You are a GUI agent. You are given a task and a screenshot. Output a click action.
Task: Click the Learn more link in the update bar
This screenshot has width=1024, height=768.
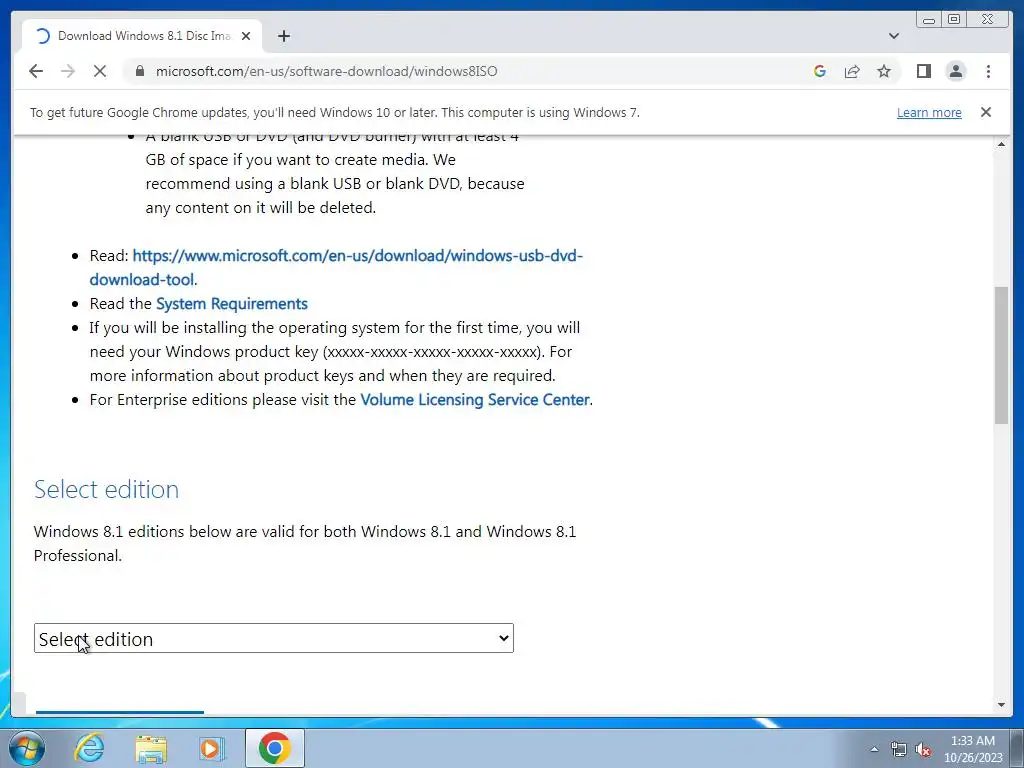point(929,112)
